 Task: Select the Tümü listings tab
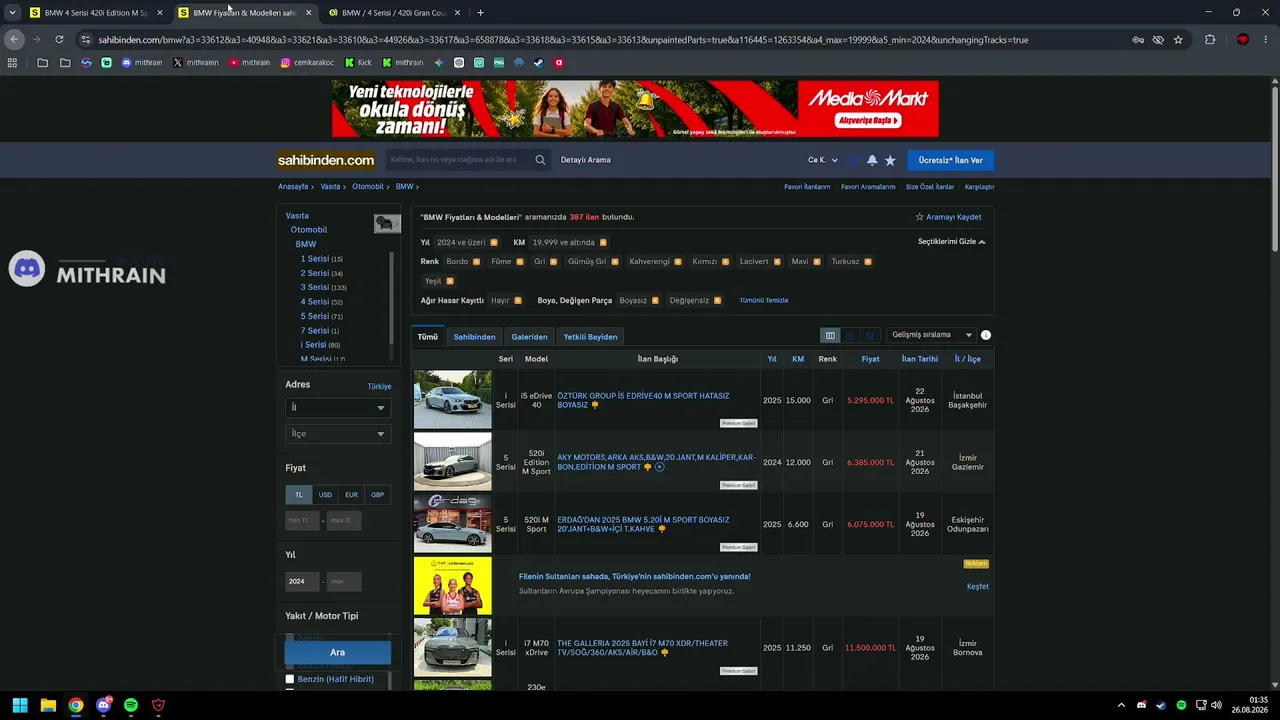[x=428, y=337]
